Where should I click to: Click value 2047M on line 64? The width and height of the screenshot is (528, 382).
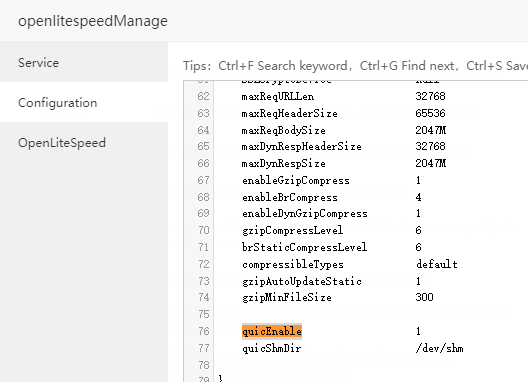coord(431,130)
